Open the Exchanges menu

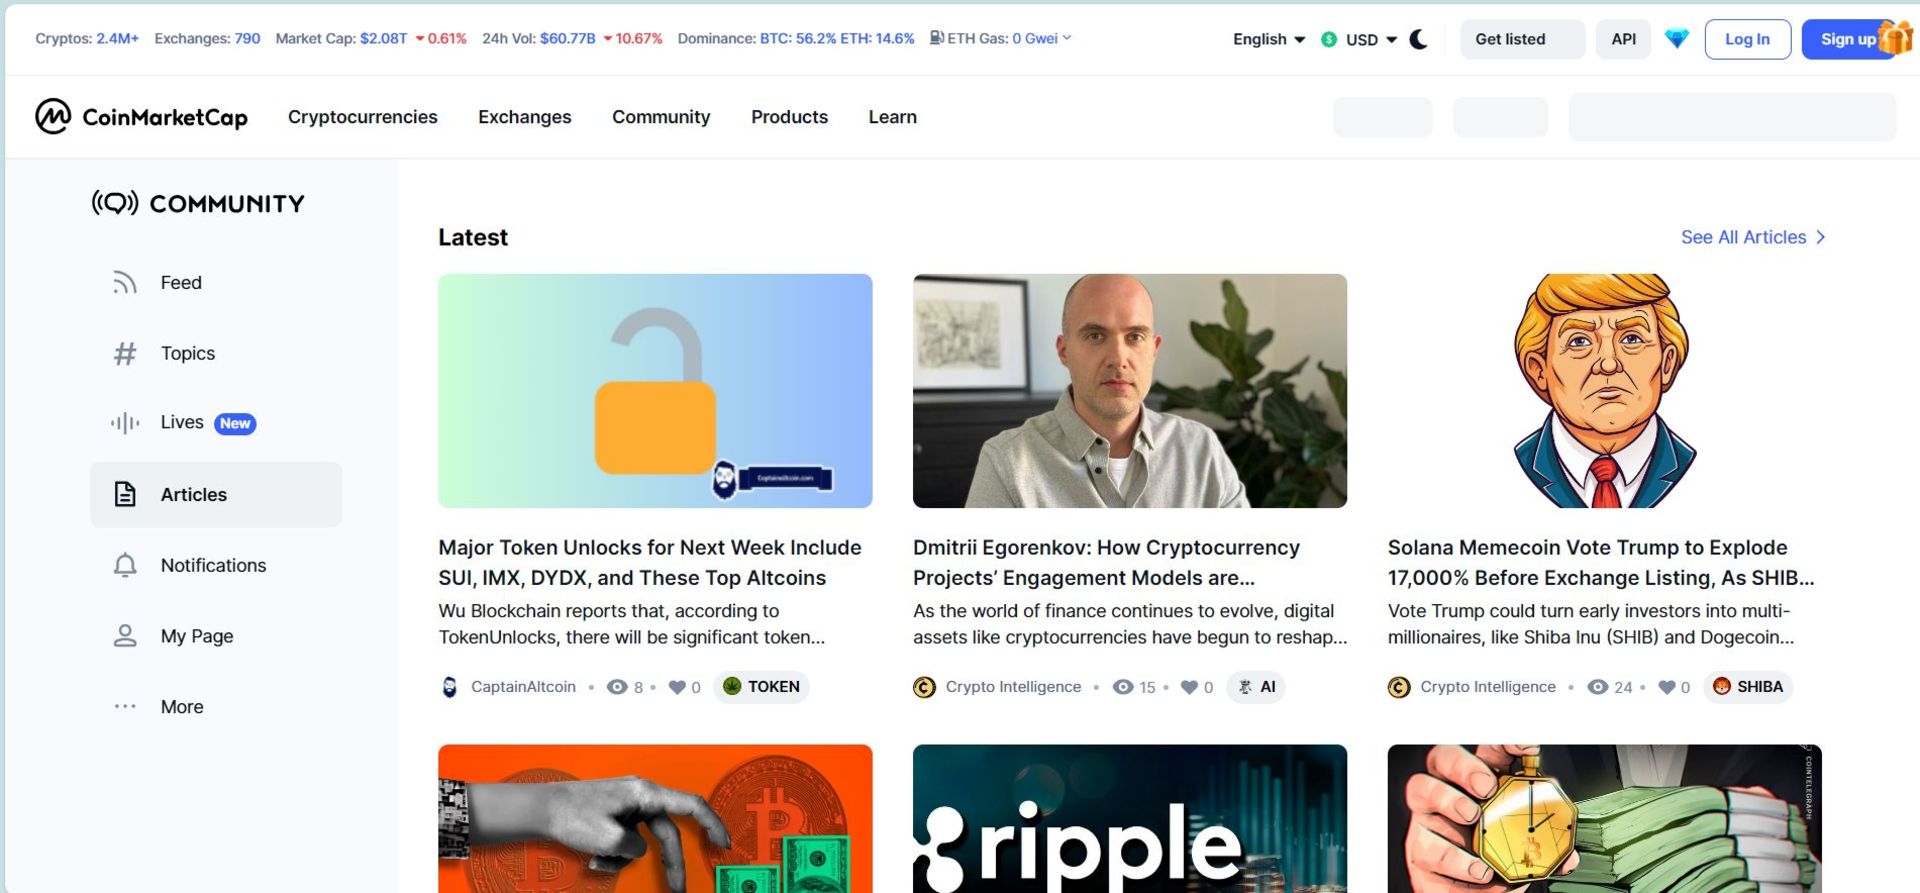[x=525, y=117]
